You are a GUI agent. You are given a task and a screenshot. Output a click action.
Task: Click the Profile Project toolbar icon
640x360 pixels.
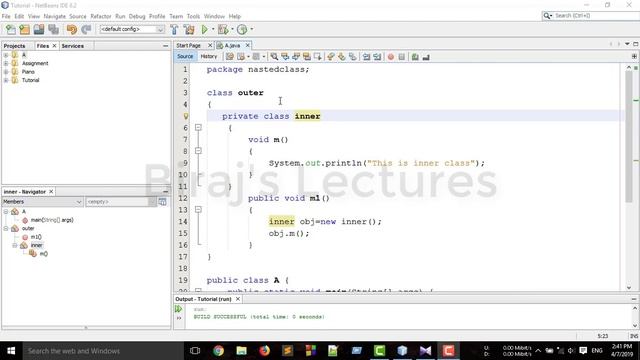(x=242, y=29)
